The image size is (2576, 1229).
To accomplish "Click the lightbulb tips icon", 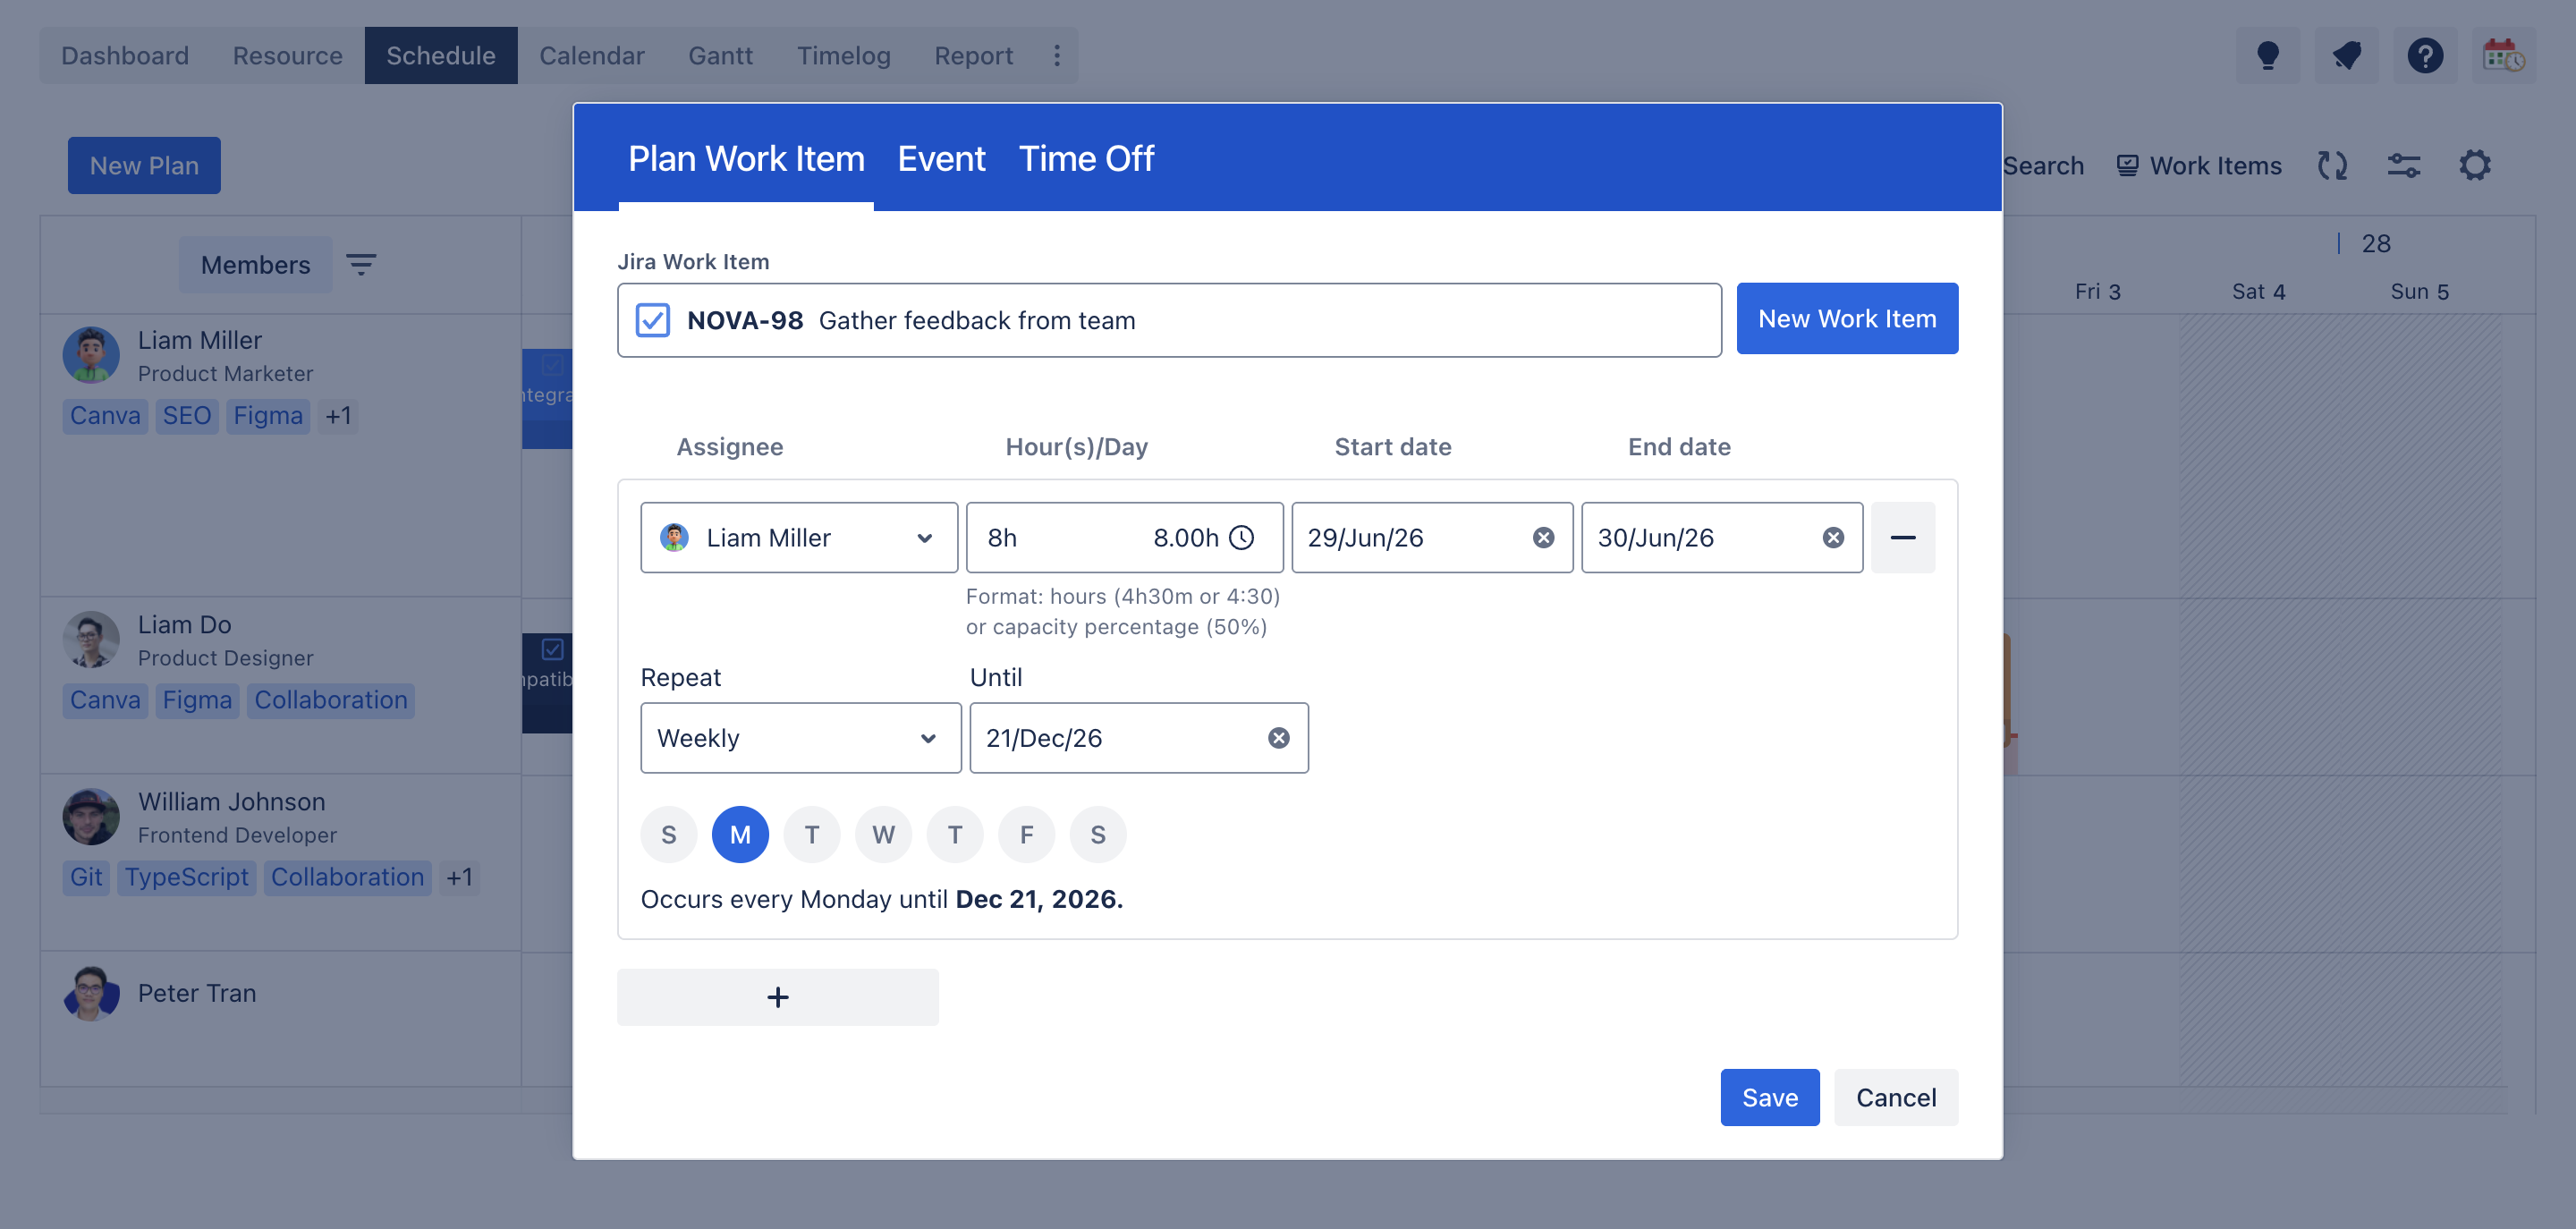I will pyautogui.click(x=2267, y=56).
